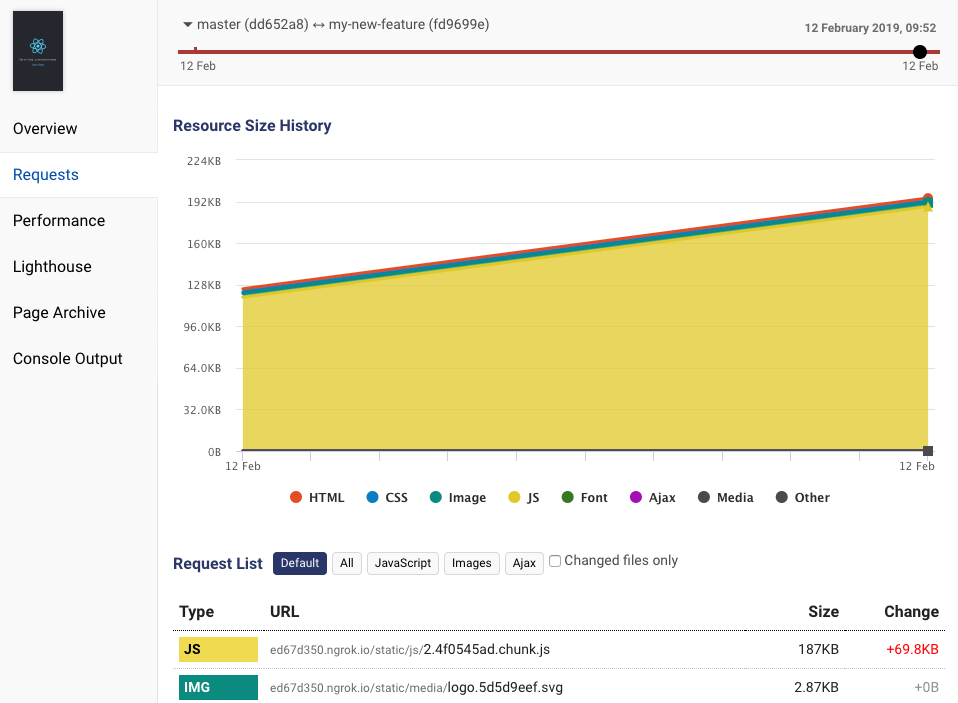Viewport: 958px width, 703px height.
Task: Open the Page Archive section
Action: click(59, 312)
